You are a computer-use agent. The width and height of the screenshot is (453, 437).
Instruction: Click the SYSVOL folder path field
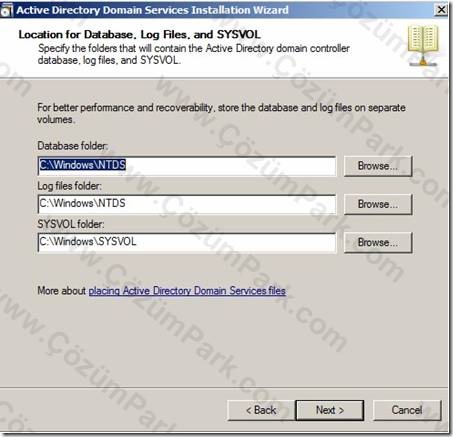click(187, 243)
